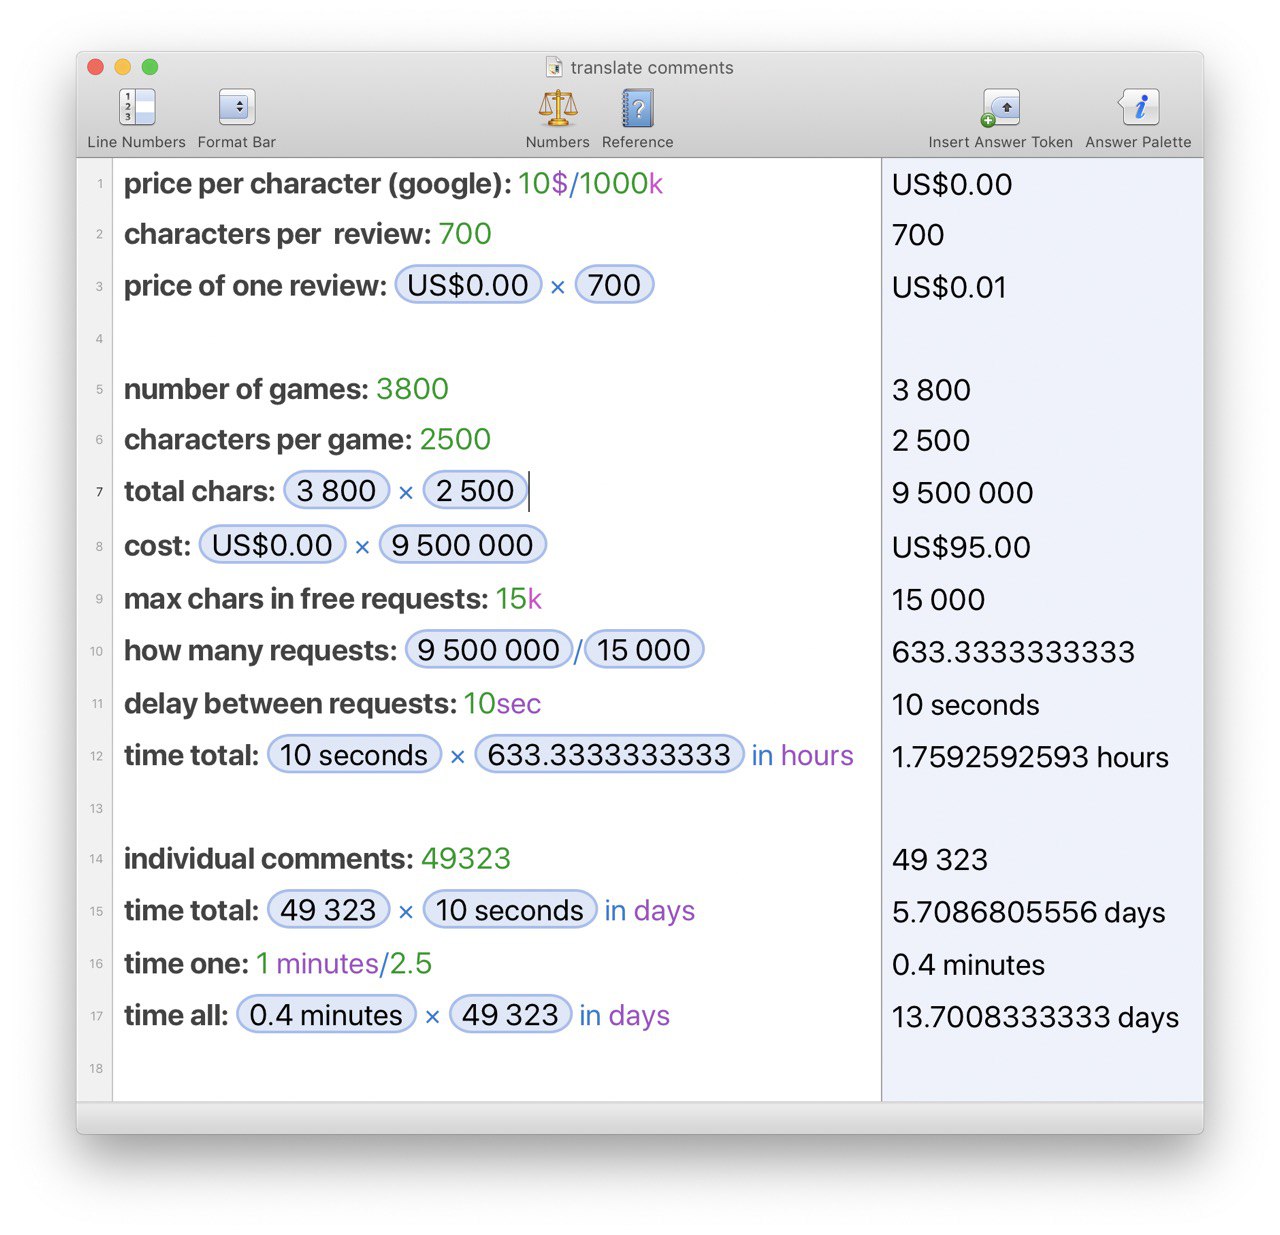Click the US$95.00 answer in results column
The height and width of the screenshot is (1235, 1280).
click(x=961, y=547)
